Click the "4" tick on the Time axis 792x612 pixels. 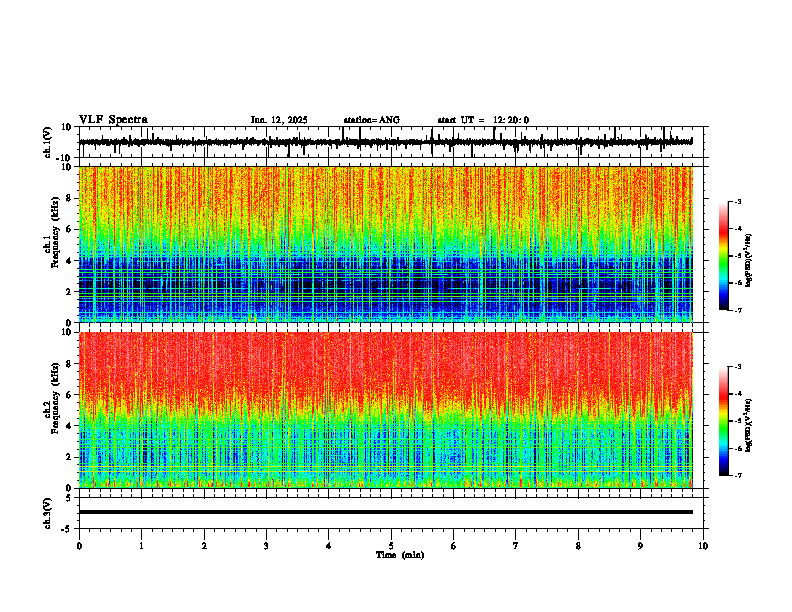[x=329, y=546]
